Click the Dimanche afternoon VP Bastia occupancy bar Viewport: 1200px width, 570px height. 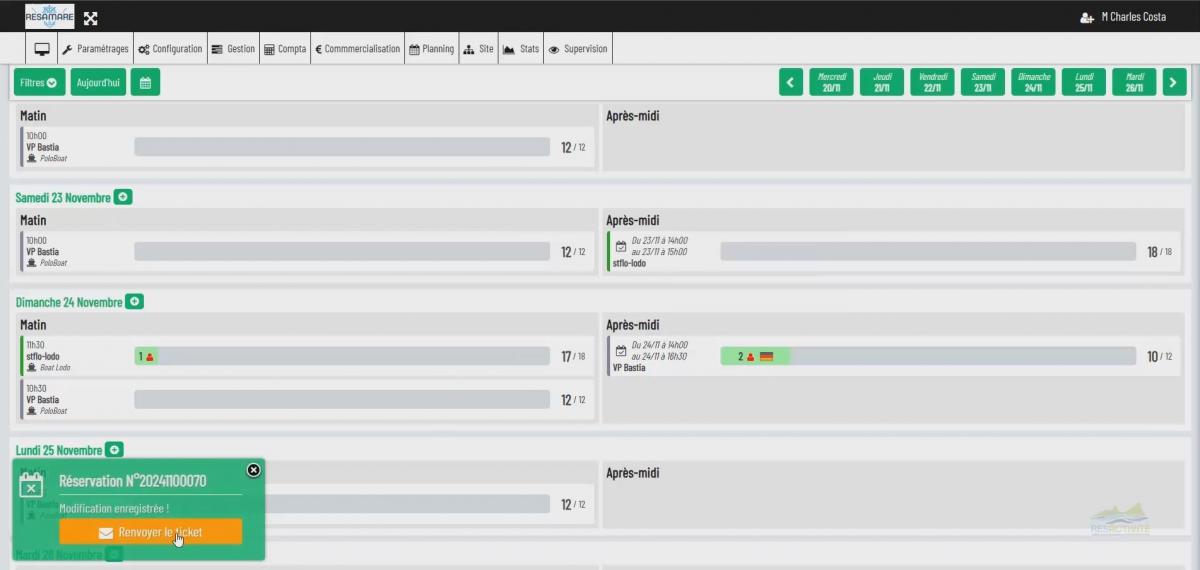click(x=928, y=356)
